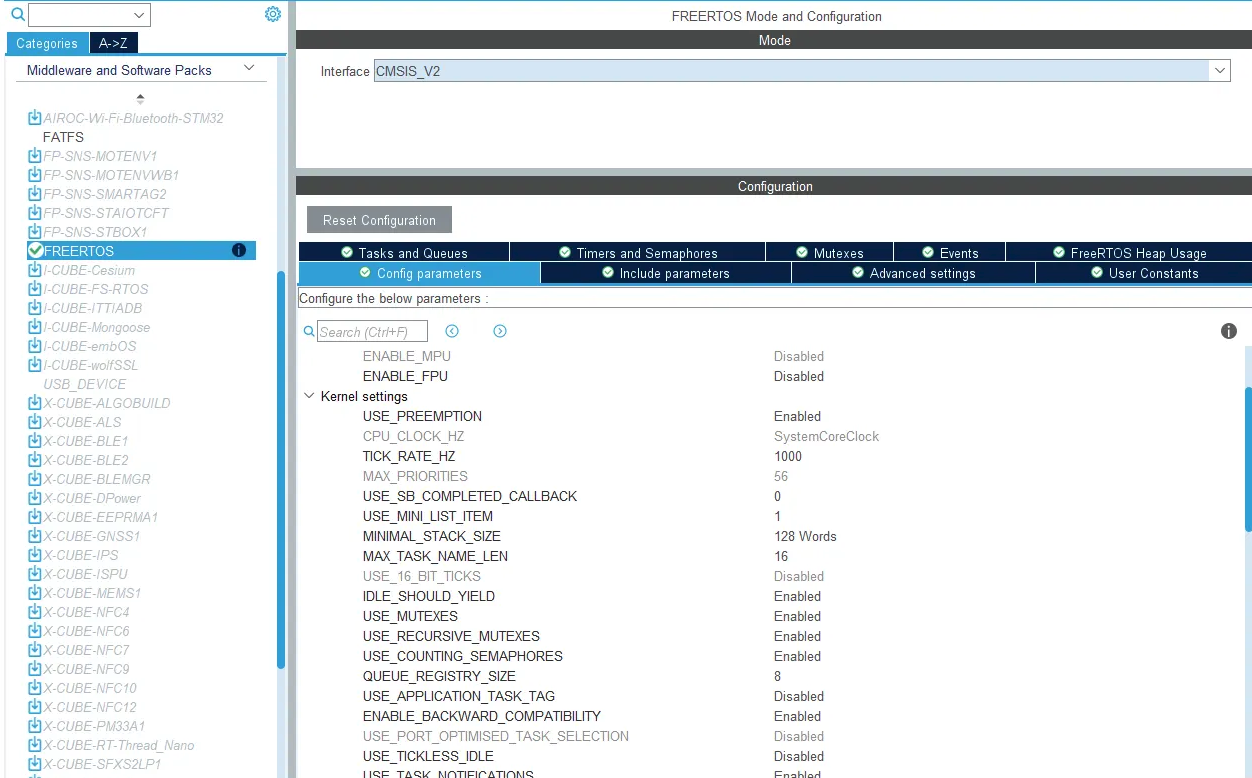Click the parameter search magnifier icon
Screen dimensions: 1252x778
click(x=310, y=332)
